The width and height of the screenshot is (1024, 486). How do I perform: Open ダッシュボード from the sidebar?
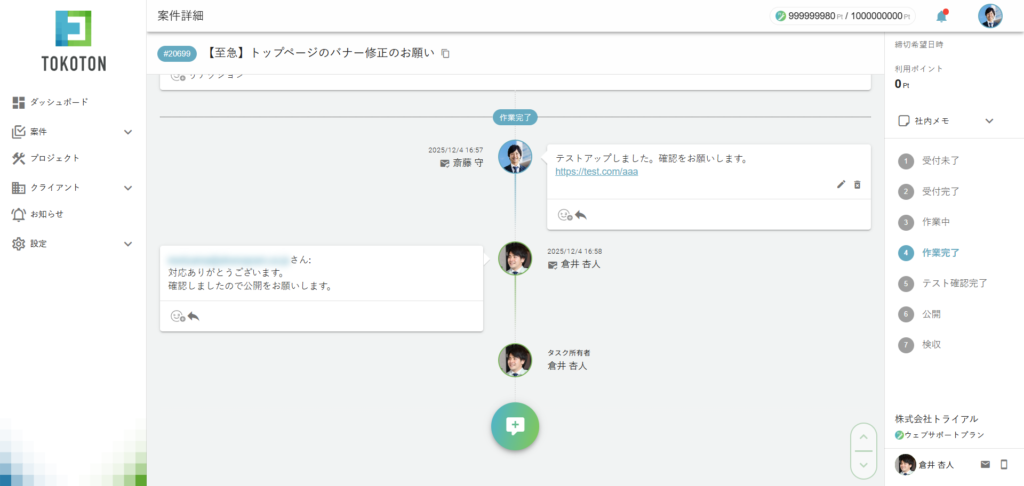point(58,102)
